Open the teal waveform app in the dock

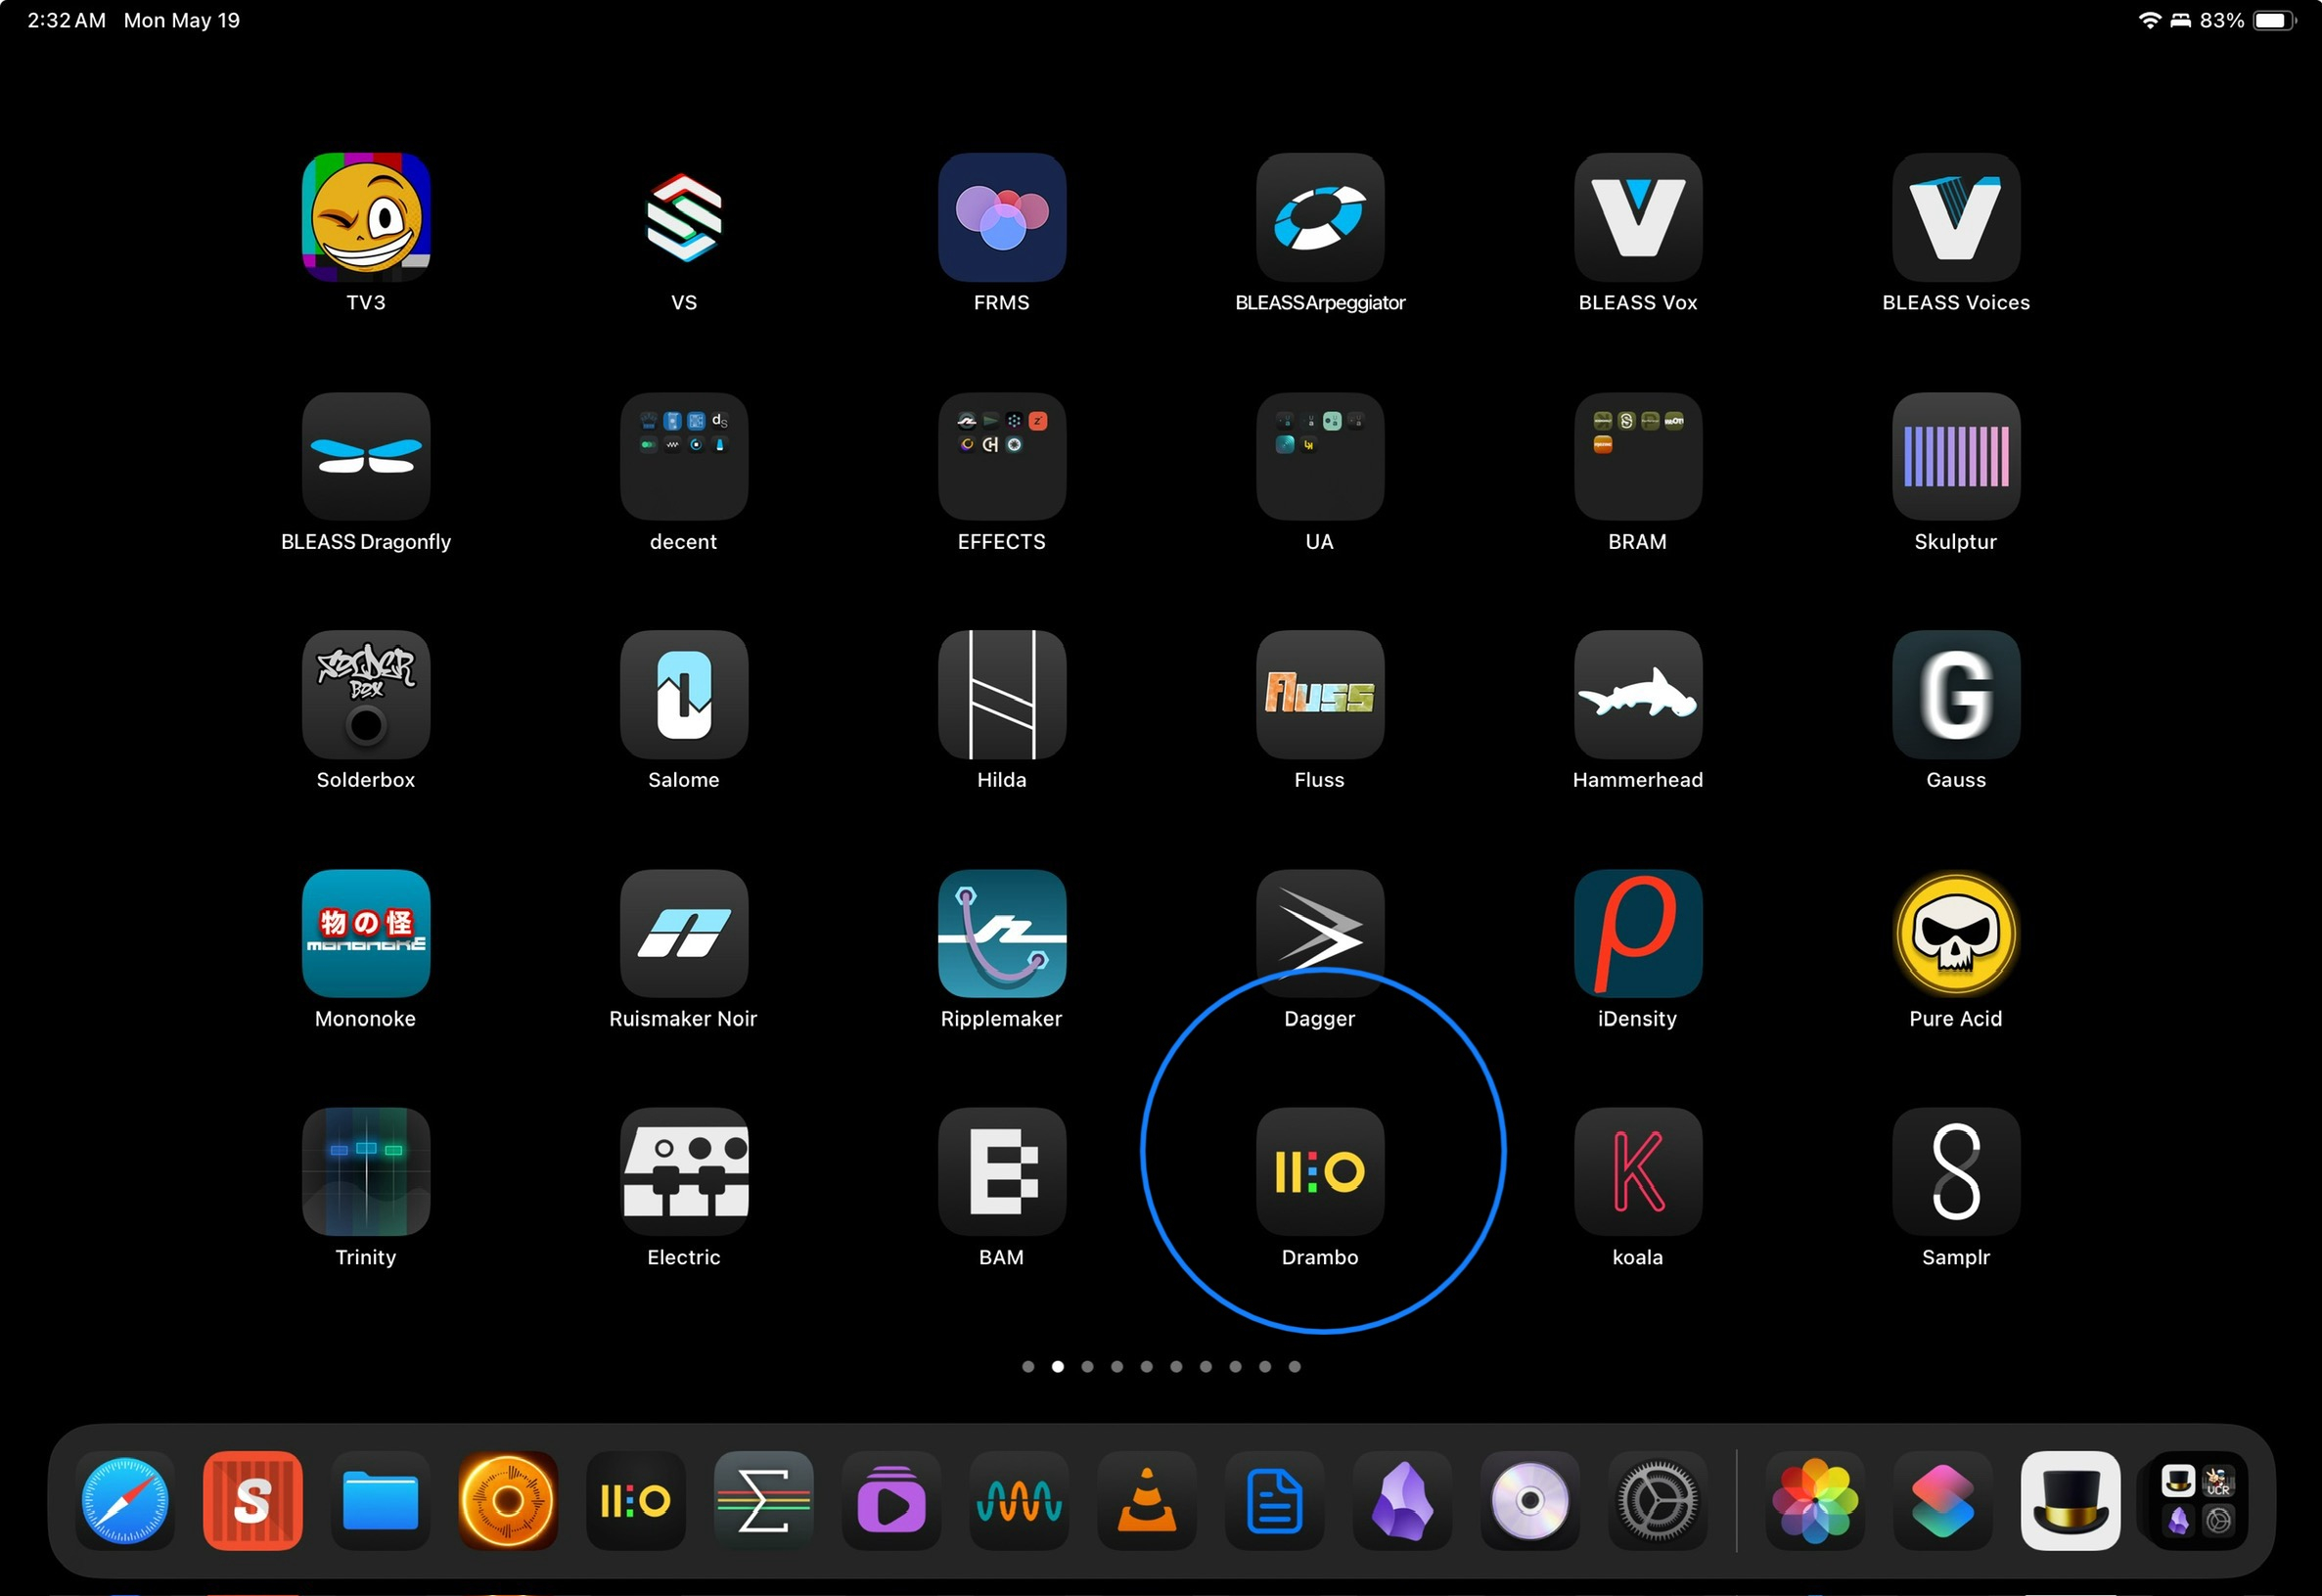click(1019, 1500)
